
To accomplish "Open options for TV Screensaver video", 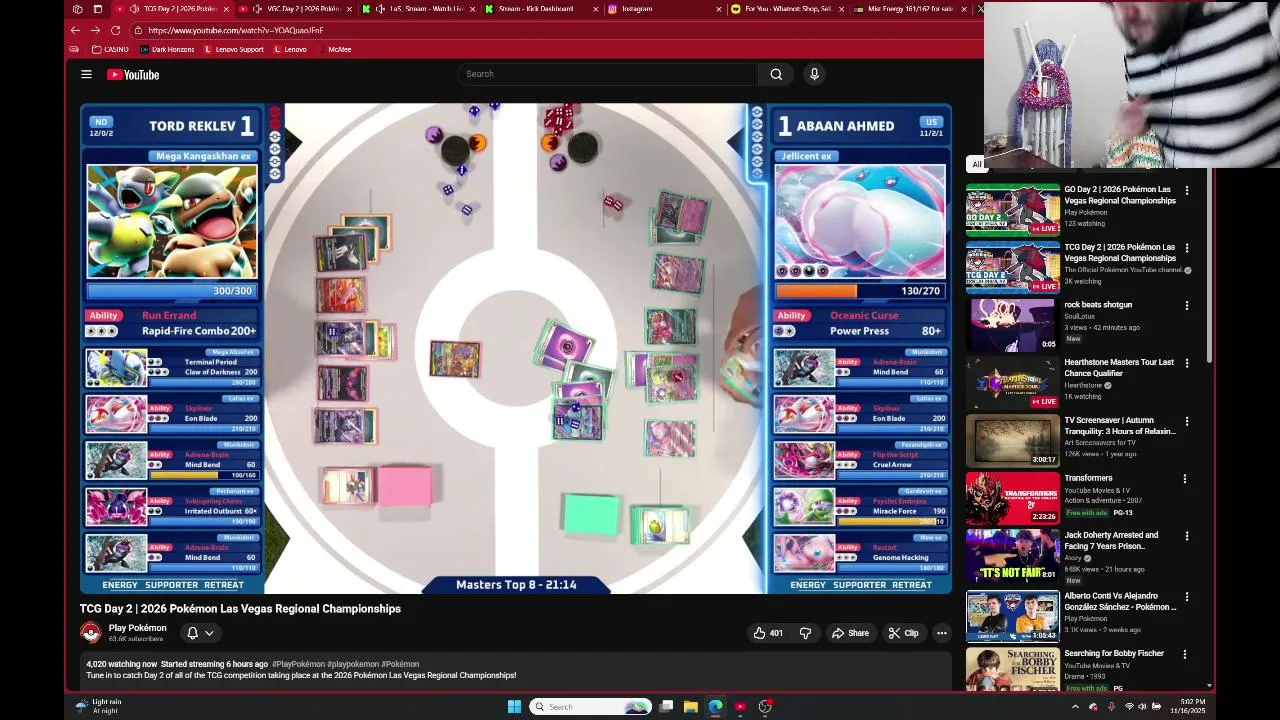I will click(1187, 421).
